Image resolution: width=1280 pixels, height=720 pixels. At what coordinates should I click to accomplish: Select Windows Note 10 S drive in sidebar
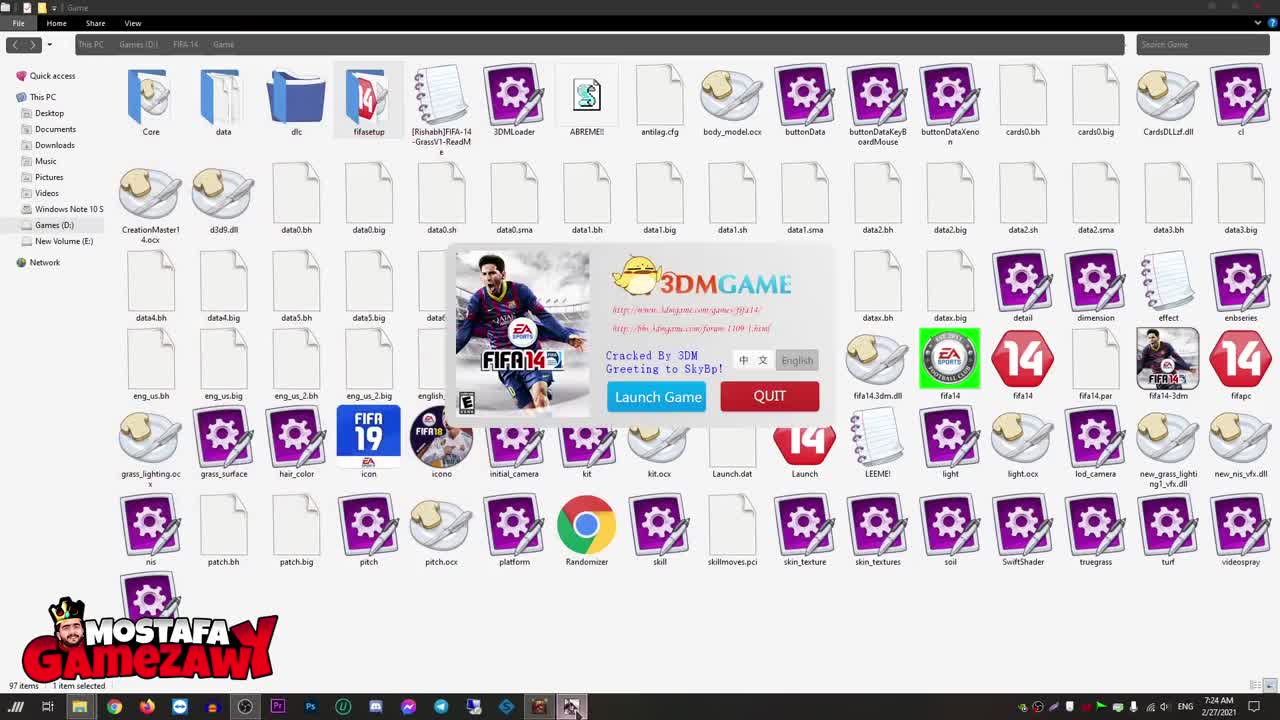pyautogui.click(x=69, y=209)
